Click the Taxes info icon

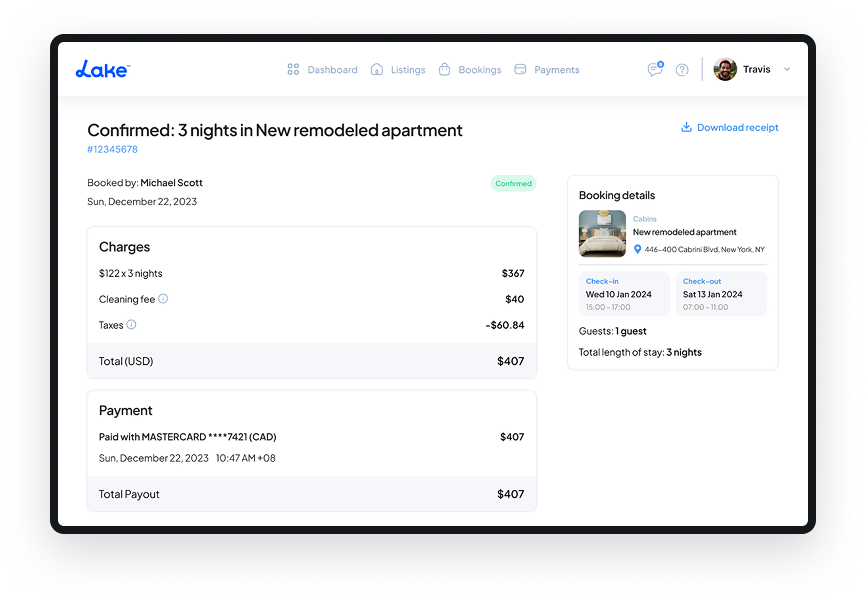tap(131, 325)
